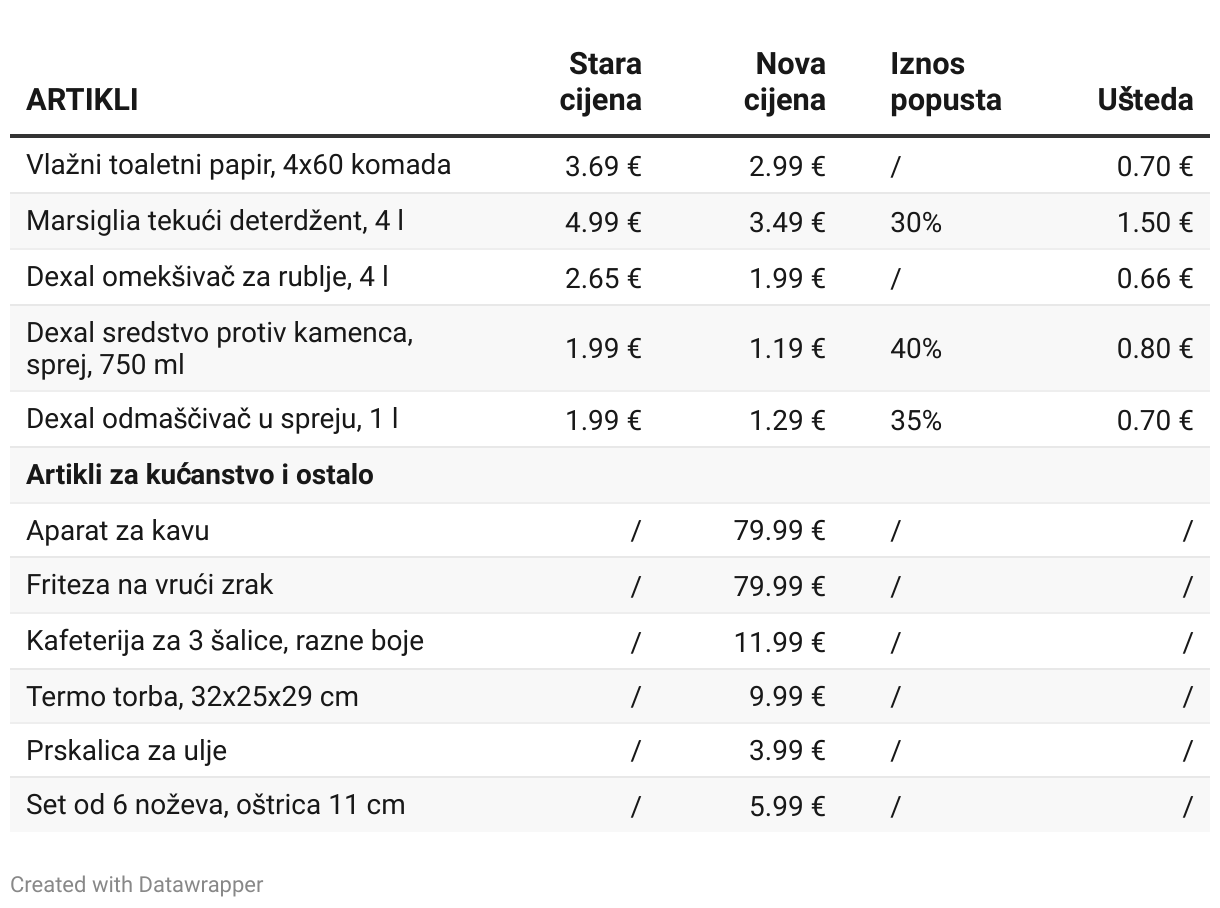Select Dexal odmaščivač u spreju row
1220x908 pixels.
(610, 419)
